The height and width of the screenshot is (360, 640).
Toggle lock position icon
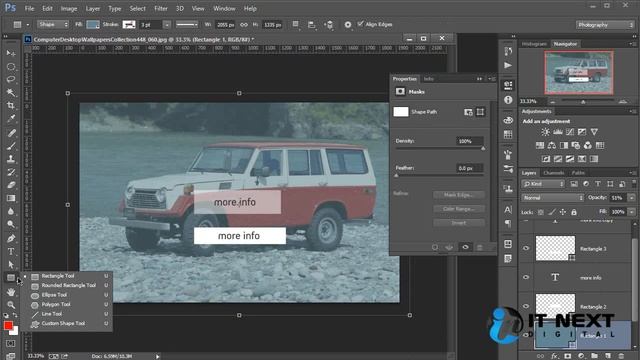(563, 212)
